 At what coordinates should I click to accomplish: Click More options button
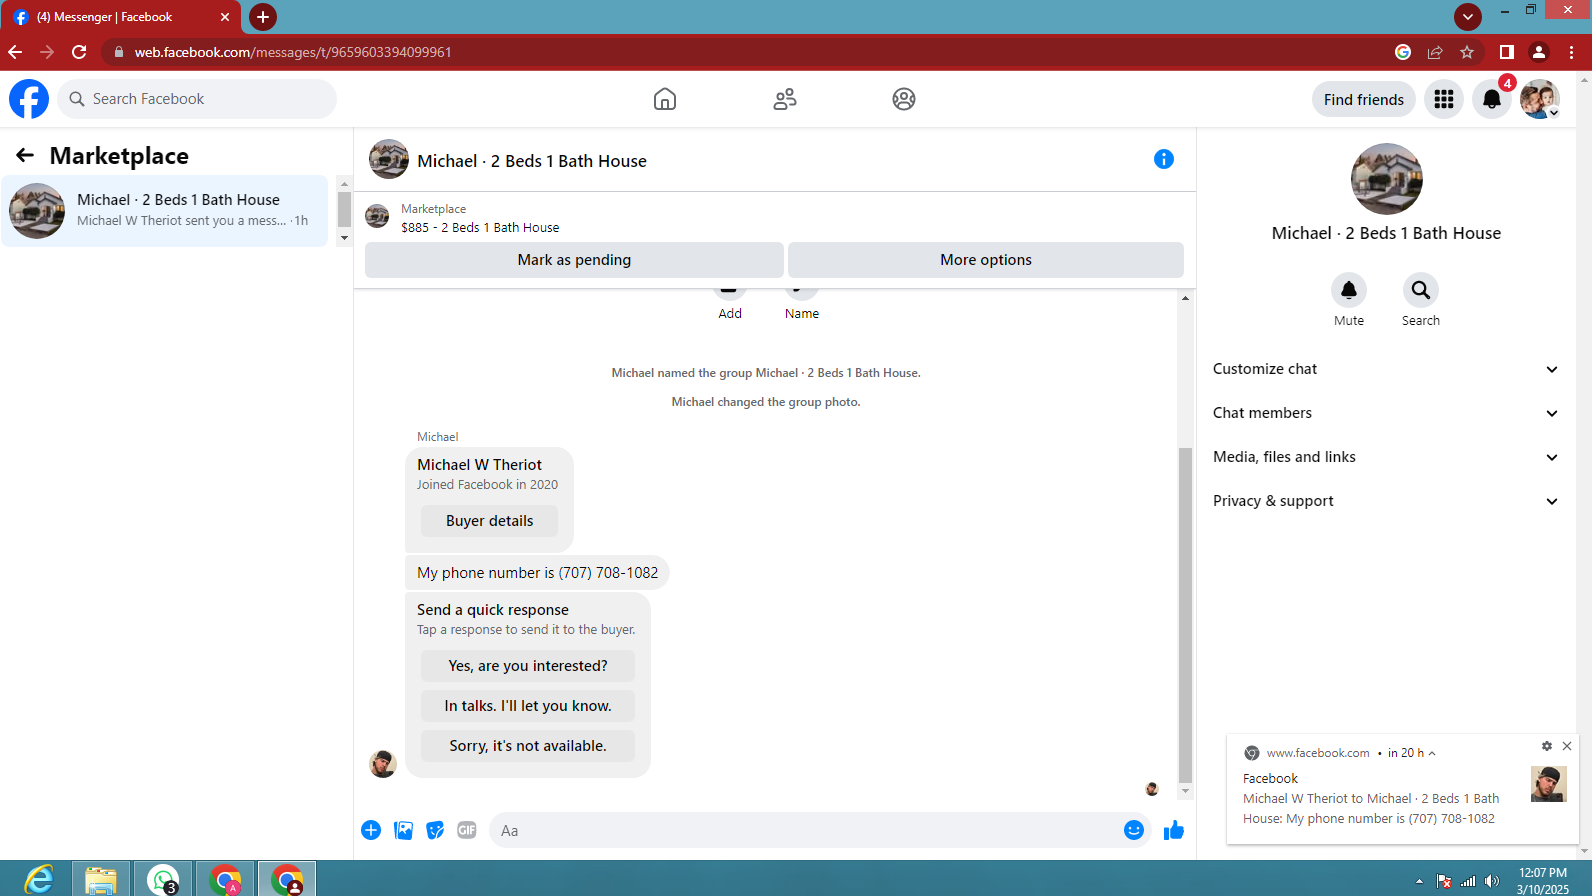pyautogui.click(x=986, y=260)
